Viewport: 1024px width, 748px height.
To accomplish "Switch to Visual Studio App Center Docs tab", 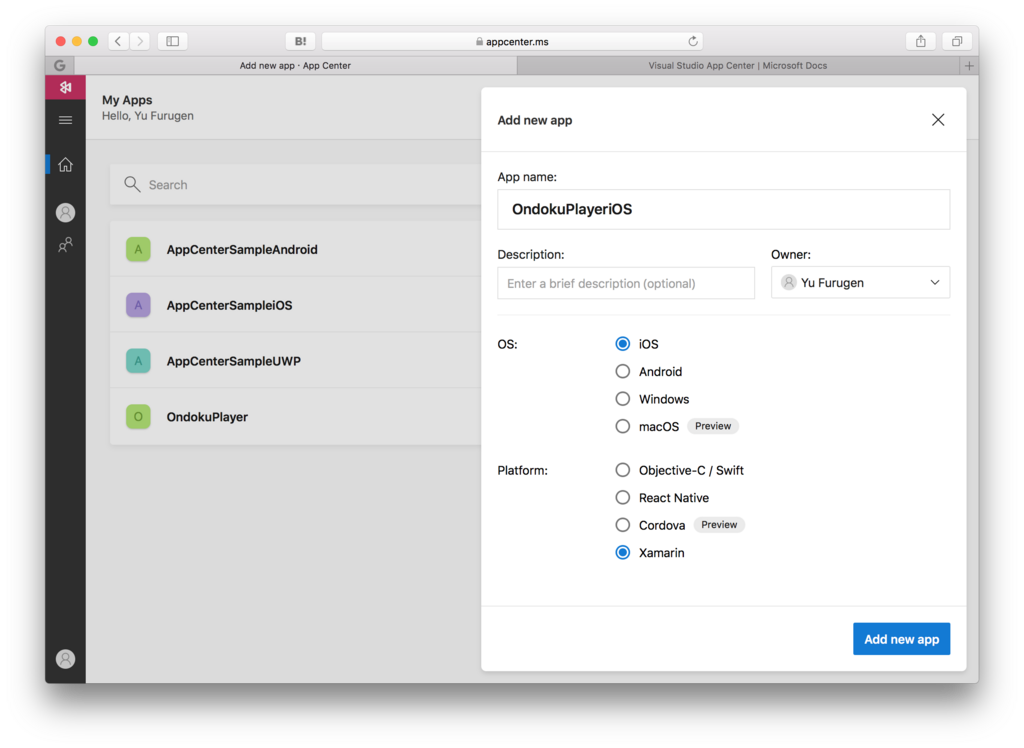I will click(x=738, y=65).
